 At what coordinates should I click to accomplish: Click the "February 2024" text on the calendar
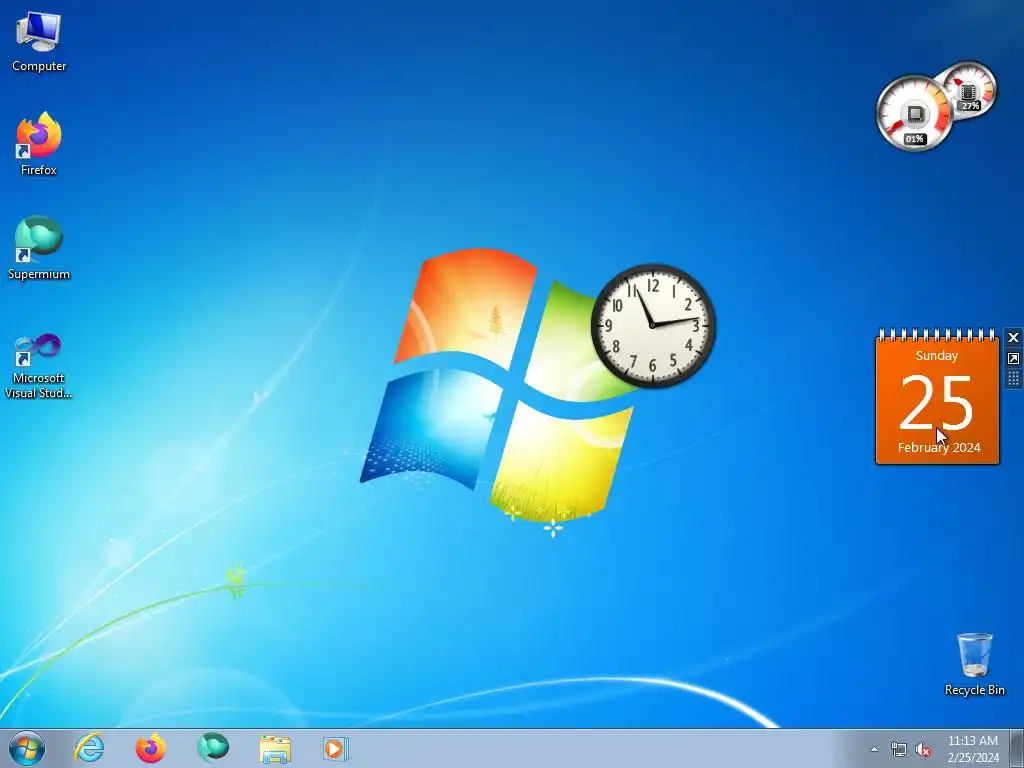[x=939, y=447]
